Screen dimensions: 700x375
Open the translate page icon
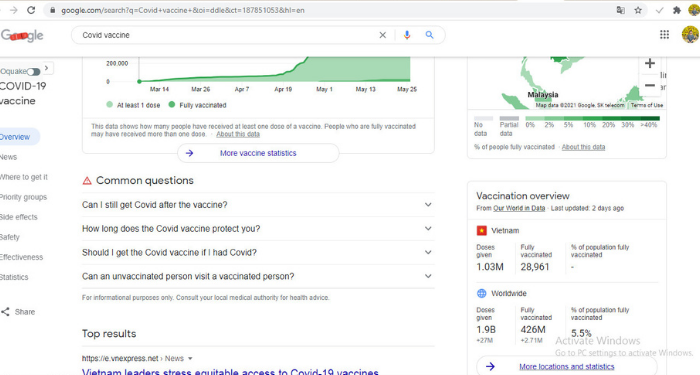point(621,10)
